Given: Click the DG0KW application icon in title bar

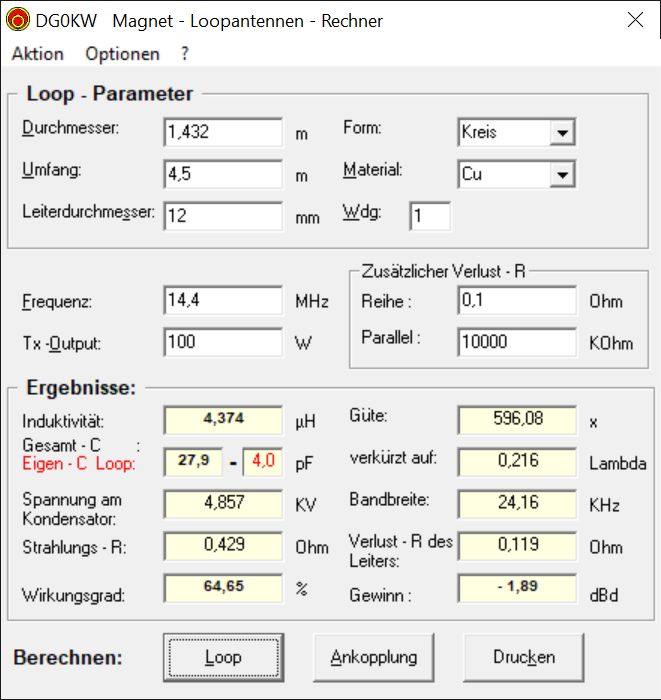Looking at the screenshot, I should tap(17, 20).
